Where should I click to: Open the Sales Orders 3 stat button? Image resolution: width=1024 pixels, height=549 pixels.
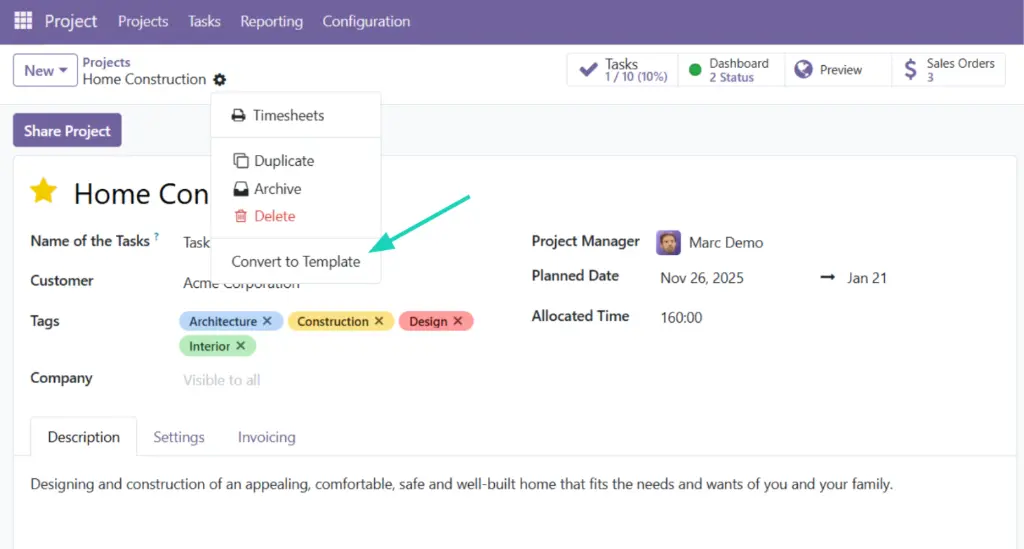[x=948, y=70]
